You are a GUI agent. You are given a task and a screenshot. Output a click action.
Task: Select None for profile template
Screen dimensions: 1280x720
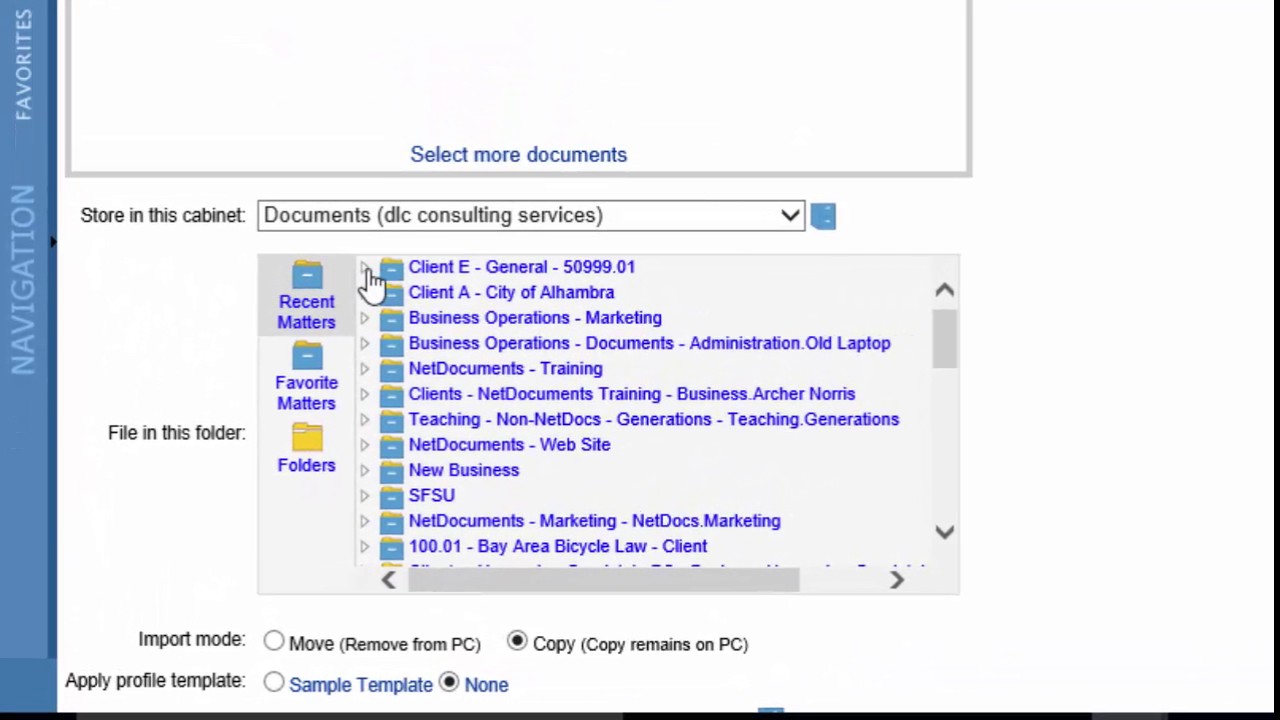pos(449,683)
